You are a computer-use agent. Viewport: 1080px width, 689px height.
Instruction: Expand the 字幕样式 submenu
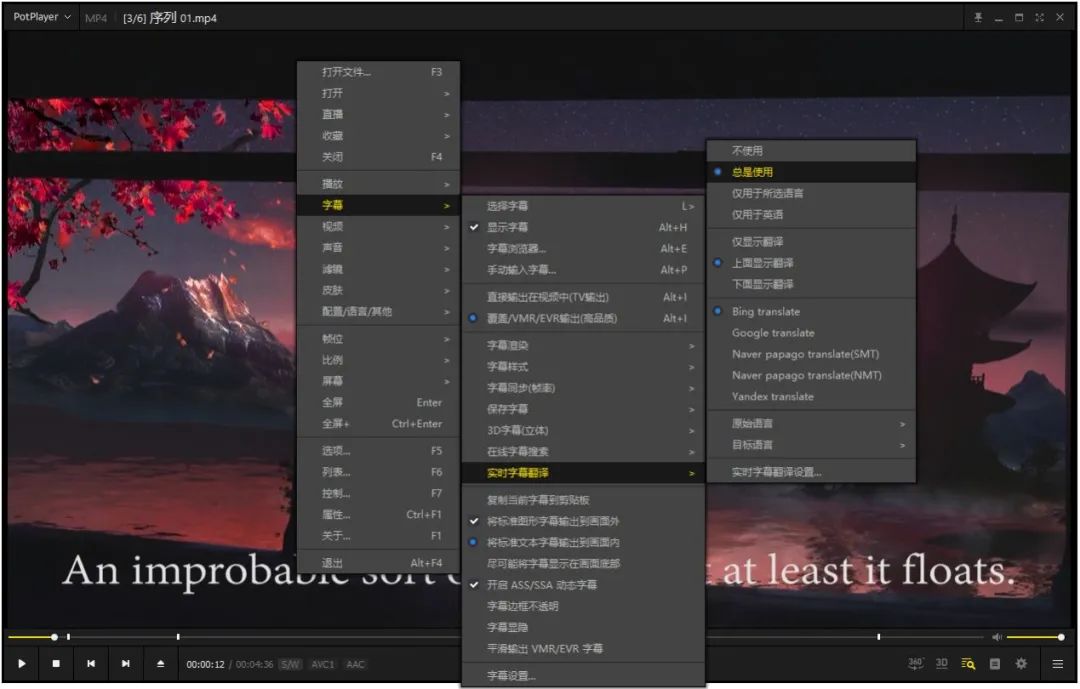(583, 367)
